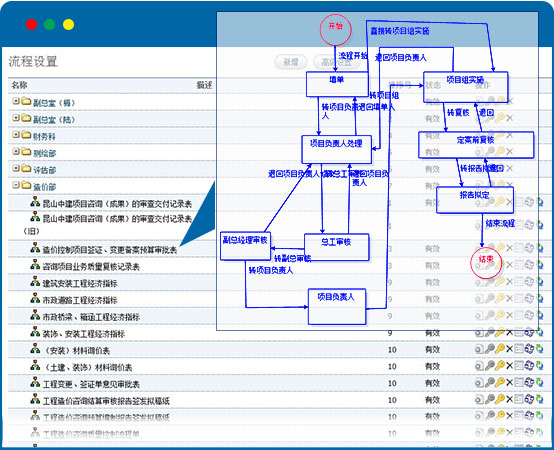The image size is (554, 450).
Task: Click green refresh icon in 工程变更、签证单意见审批表 row
Action: pyautogui.click(x=540, y=383)
